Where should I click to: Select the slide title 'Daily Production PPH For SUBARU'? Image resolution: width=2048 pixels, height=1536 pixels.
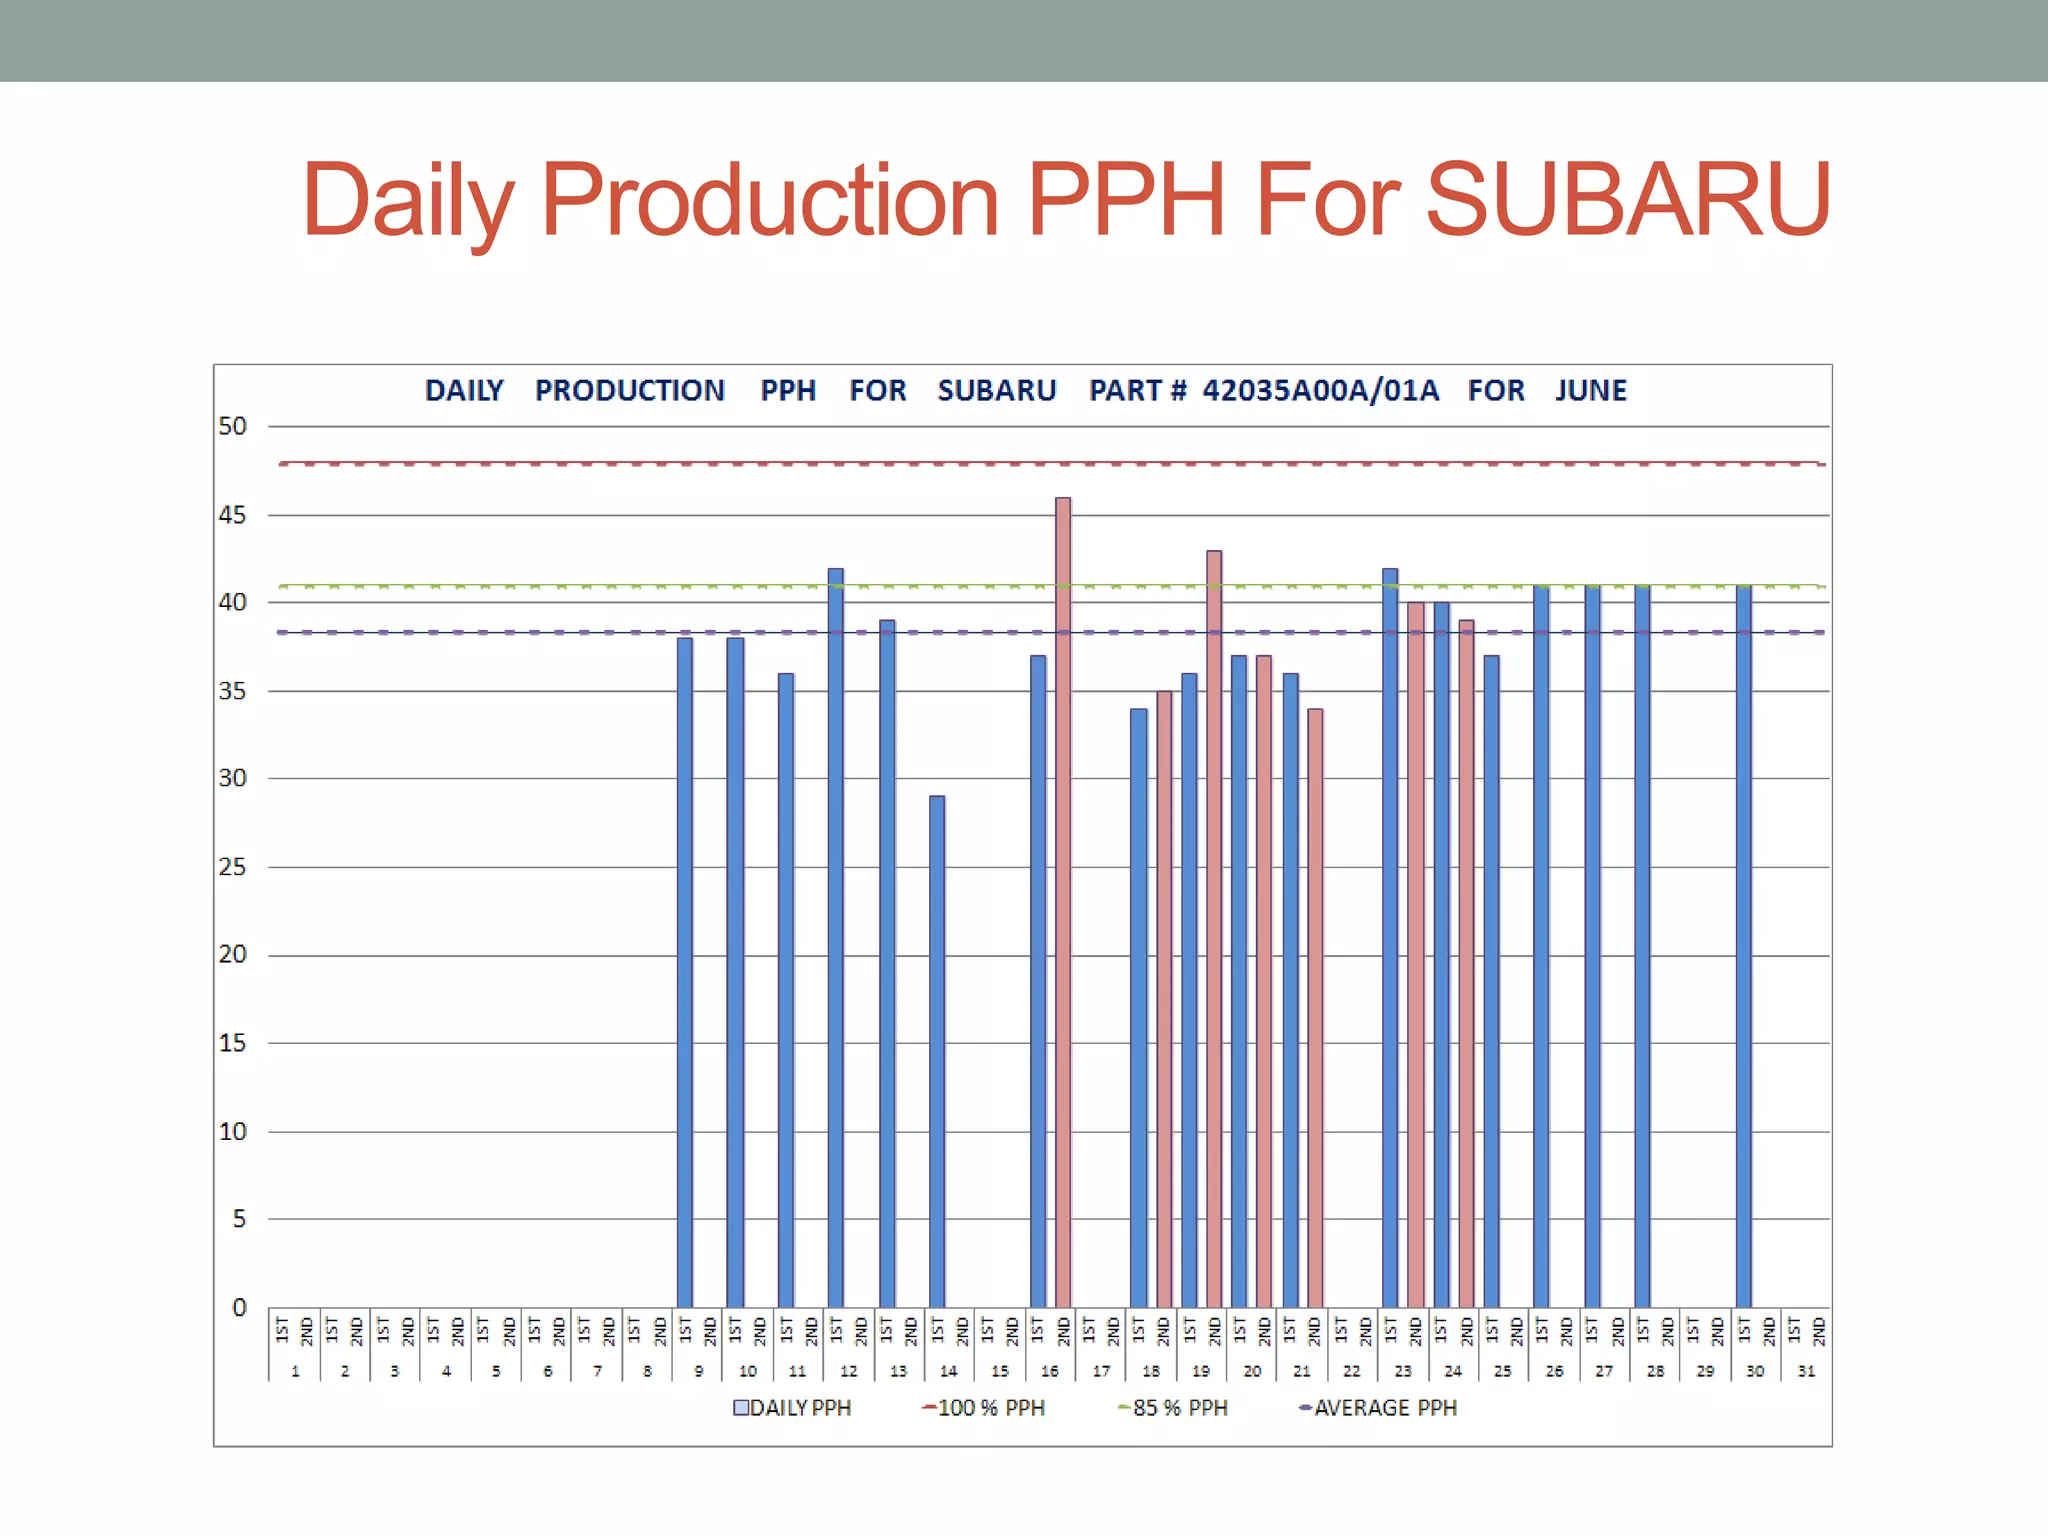pos(1066,201)
